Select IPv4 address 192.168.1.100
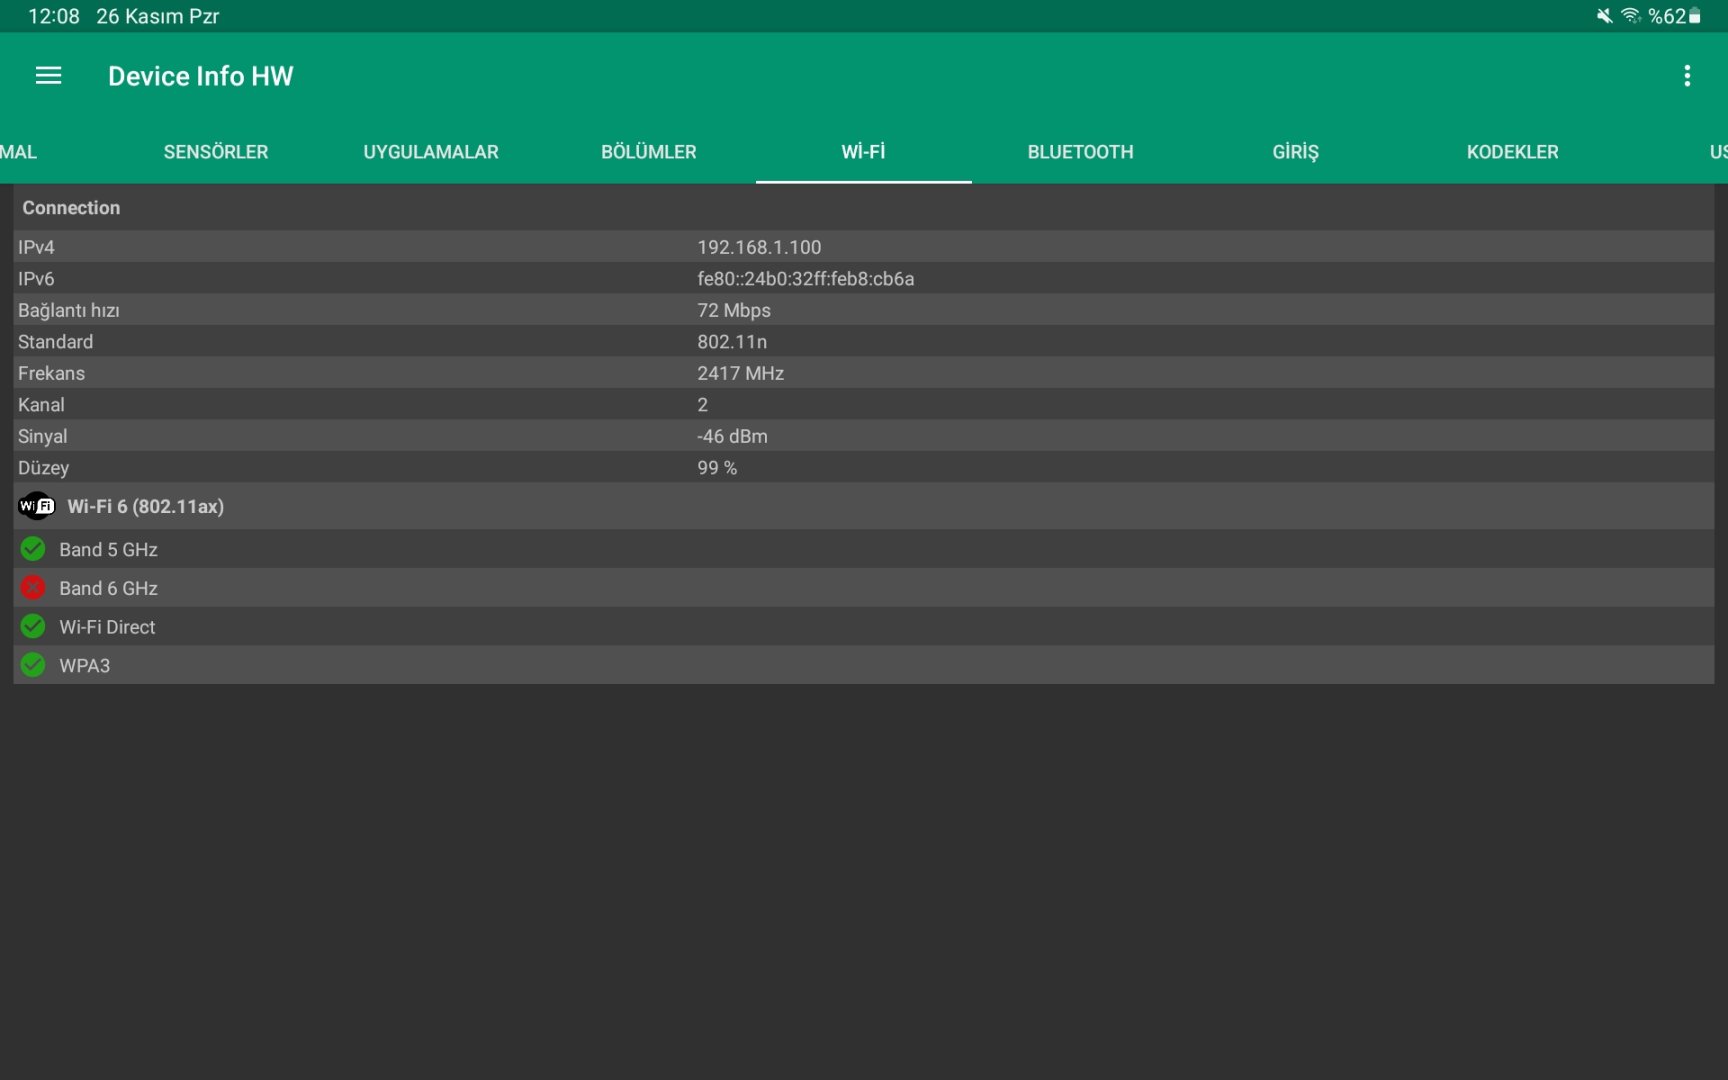Viewport: 1728px width, 1080px height. click(759, 247)
